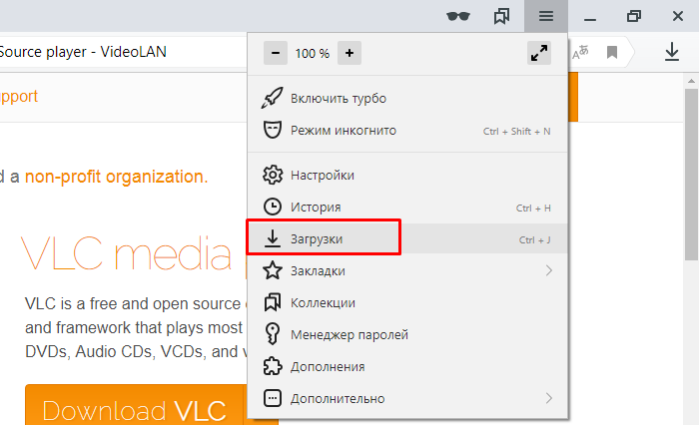This screenshot has height=425, width=699.
Task: Open Загрузки downloads entry
Action: coord(407,239)
